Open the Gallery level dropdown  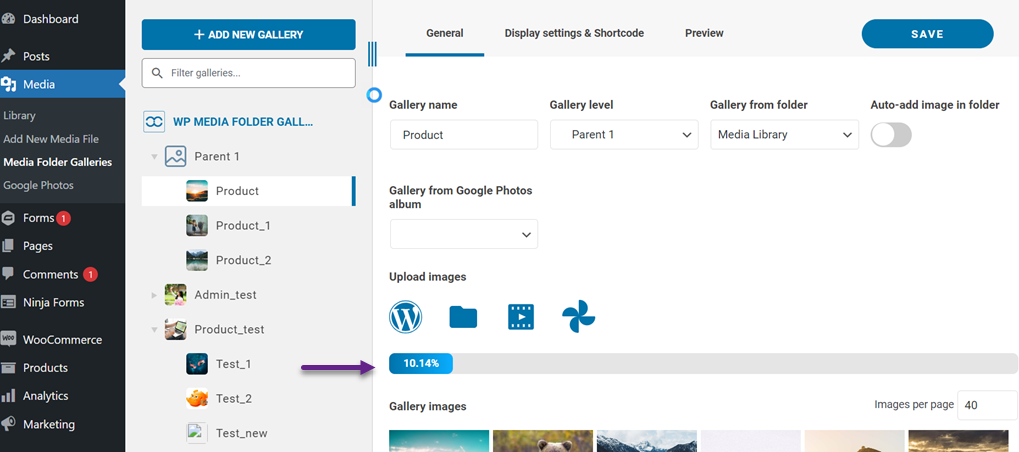[624, 135]
